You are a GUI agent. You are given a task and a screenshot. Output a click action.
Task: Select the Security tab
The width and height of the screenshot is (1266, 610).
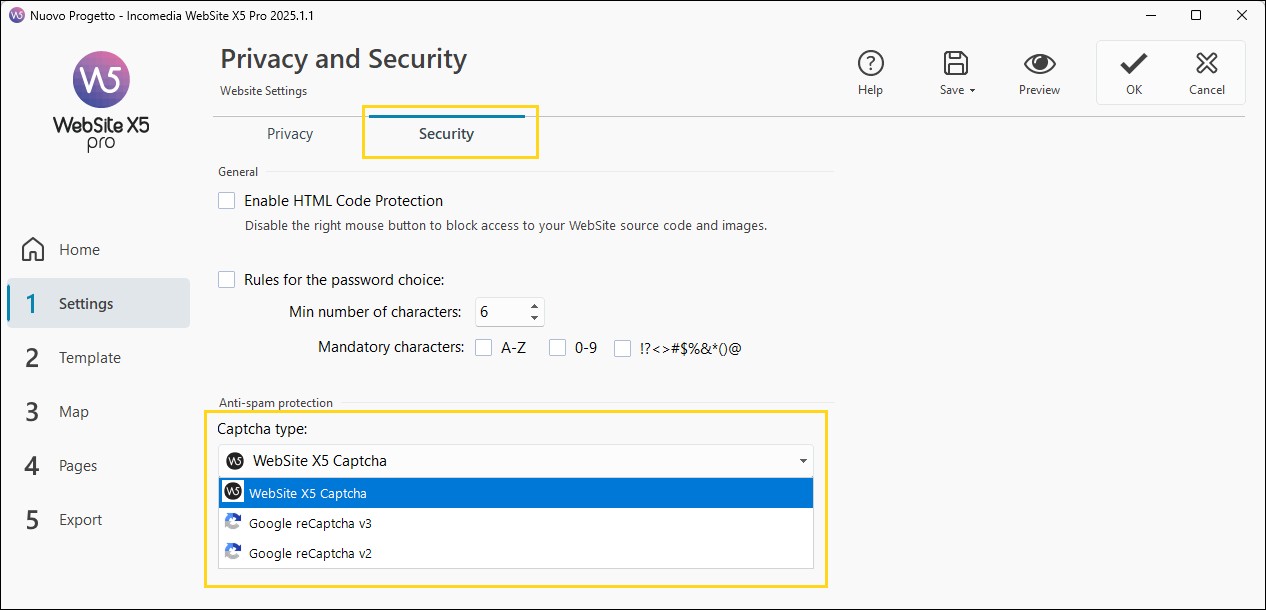point(446,134)
